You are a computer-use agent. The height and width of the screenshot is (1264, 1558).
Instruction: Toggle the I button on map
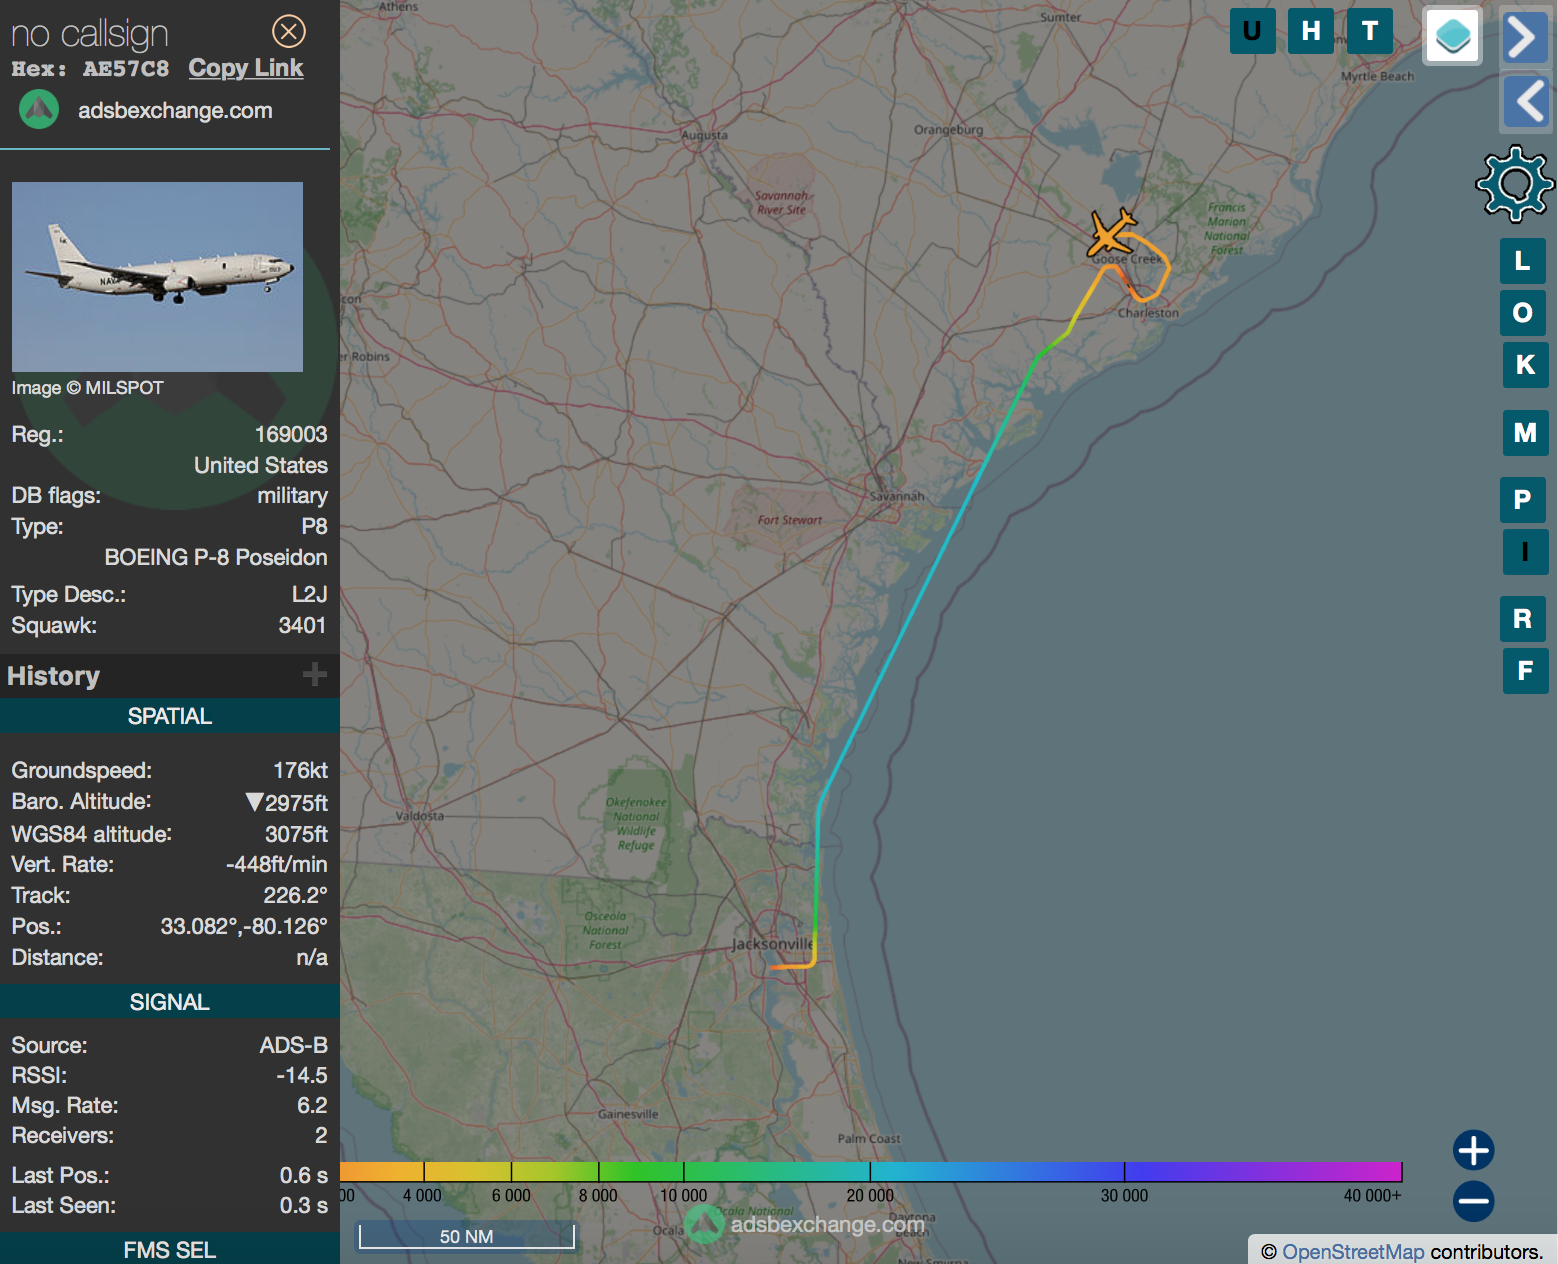tap(1526, 552)
